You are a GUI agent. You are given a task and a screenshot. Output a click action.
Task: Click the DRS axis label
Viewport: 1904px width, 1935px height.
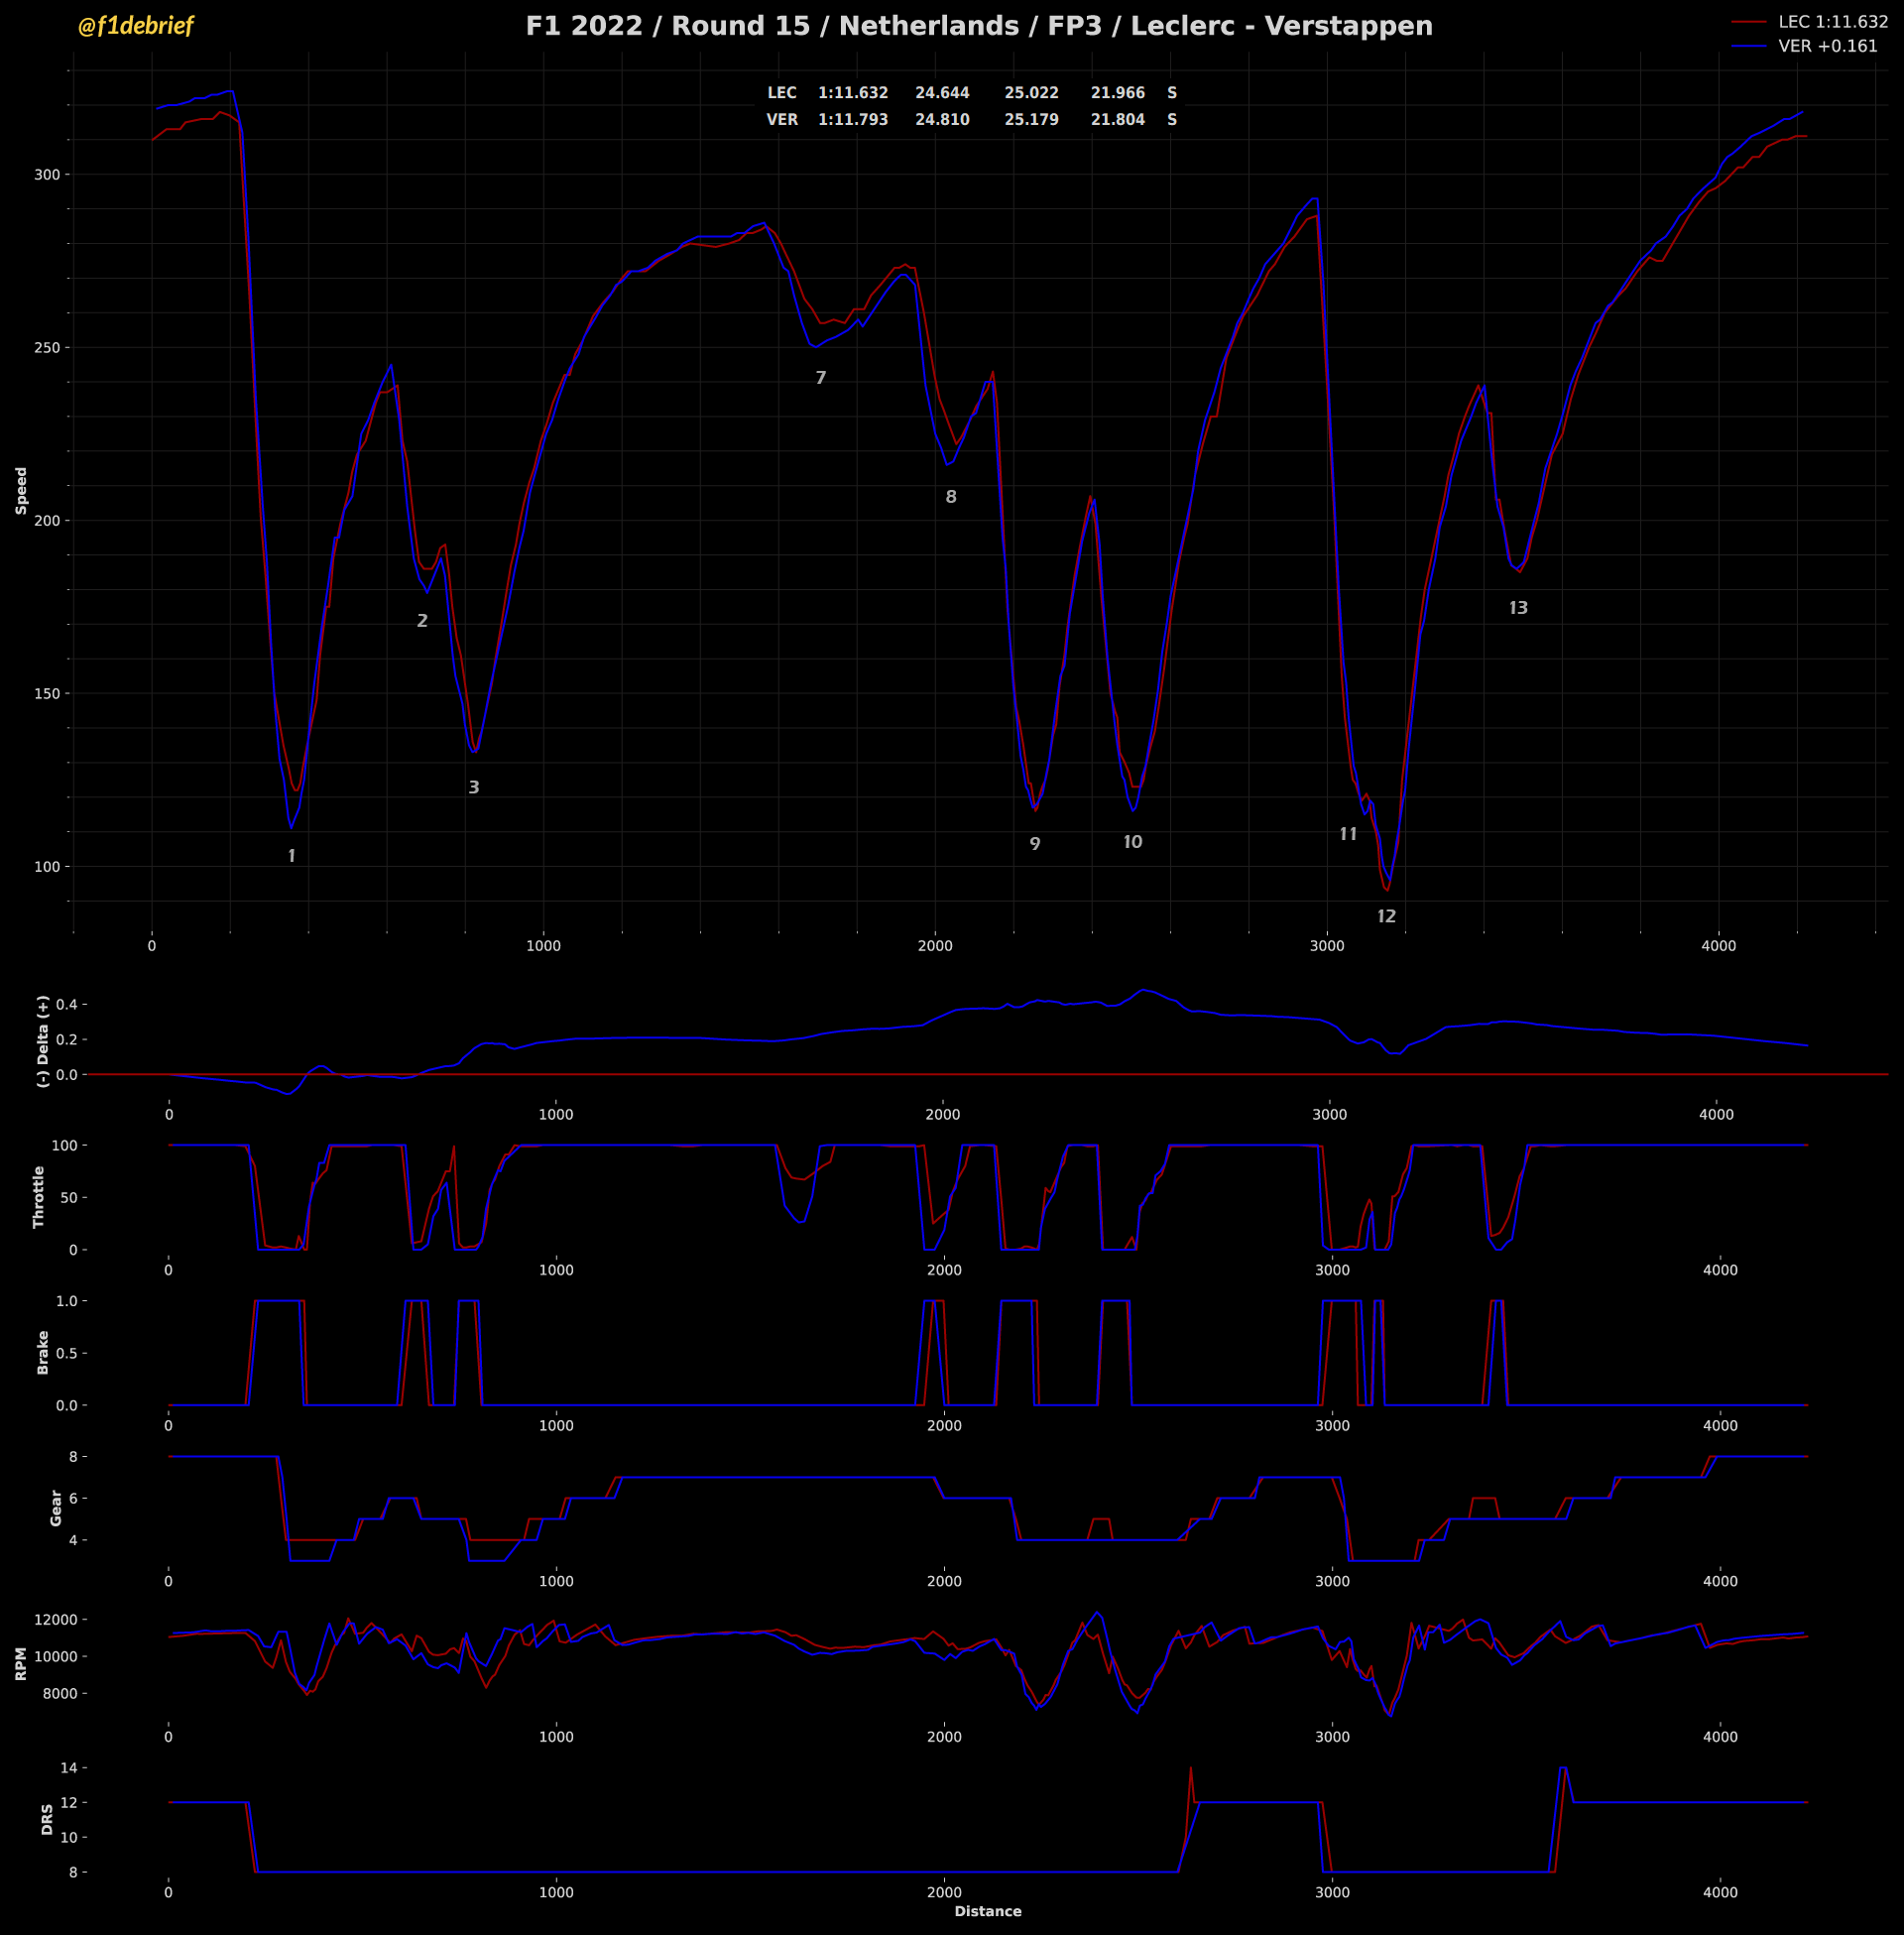tap(47, 1819)
